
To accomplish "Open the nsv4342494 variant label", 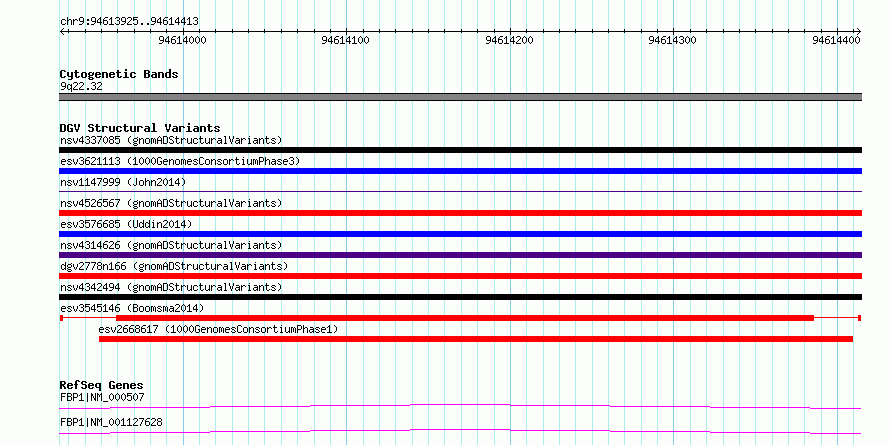I will (x=171, y=287).
